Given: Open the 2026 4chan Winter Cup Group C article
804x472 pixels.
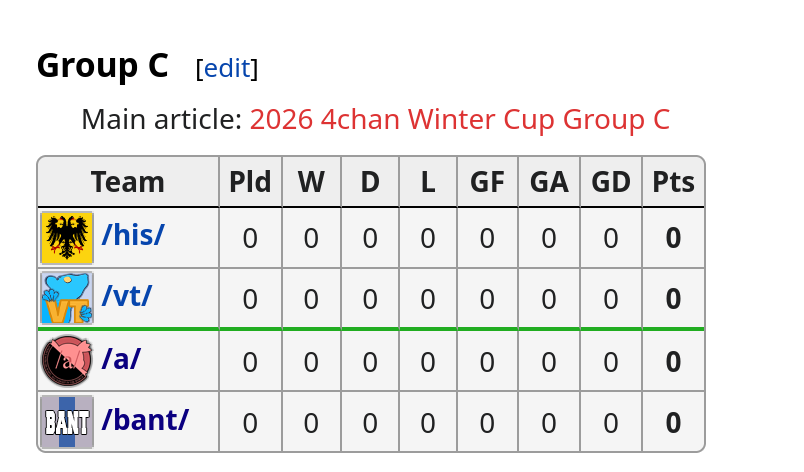Looking at the screenshot, I should click(459, 120).
